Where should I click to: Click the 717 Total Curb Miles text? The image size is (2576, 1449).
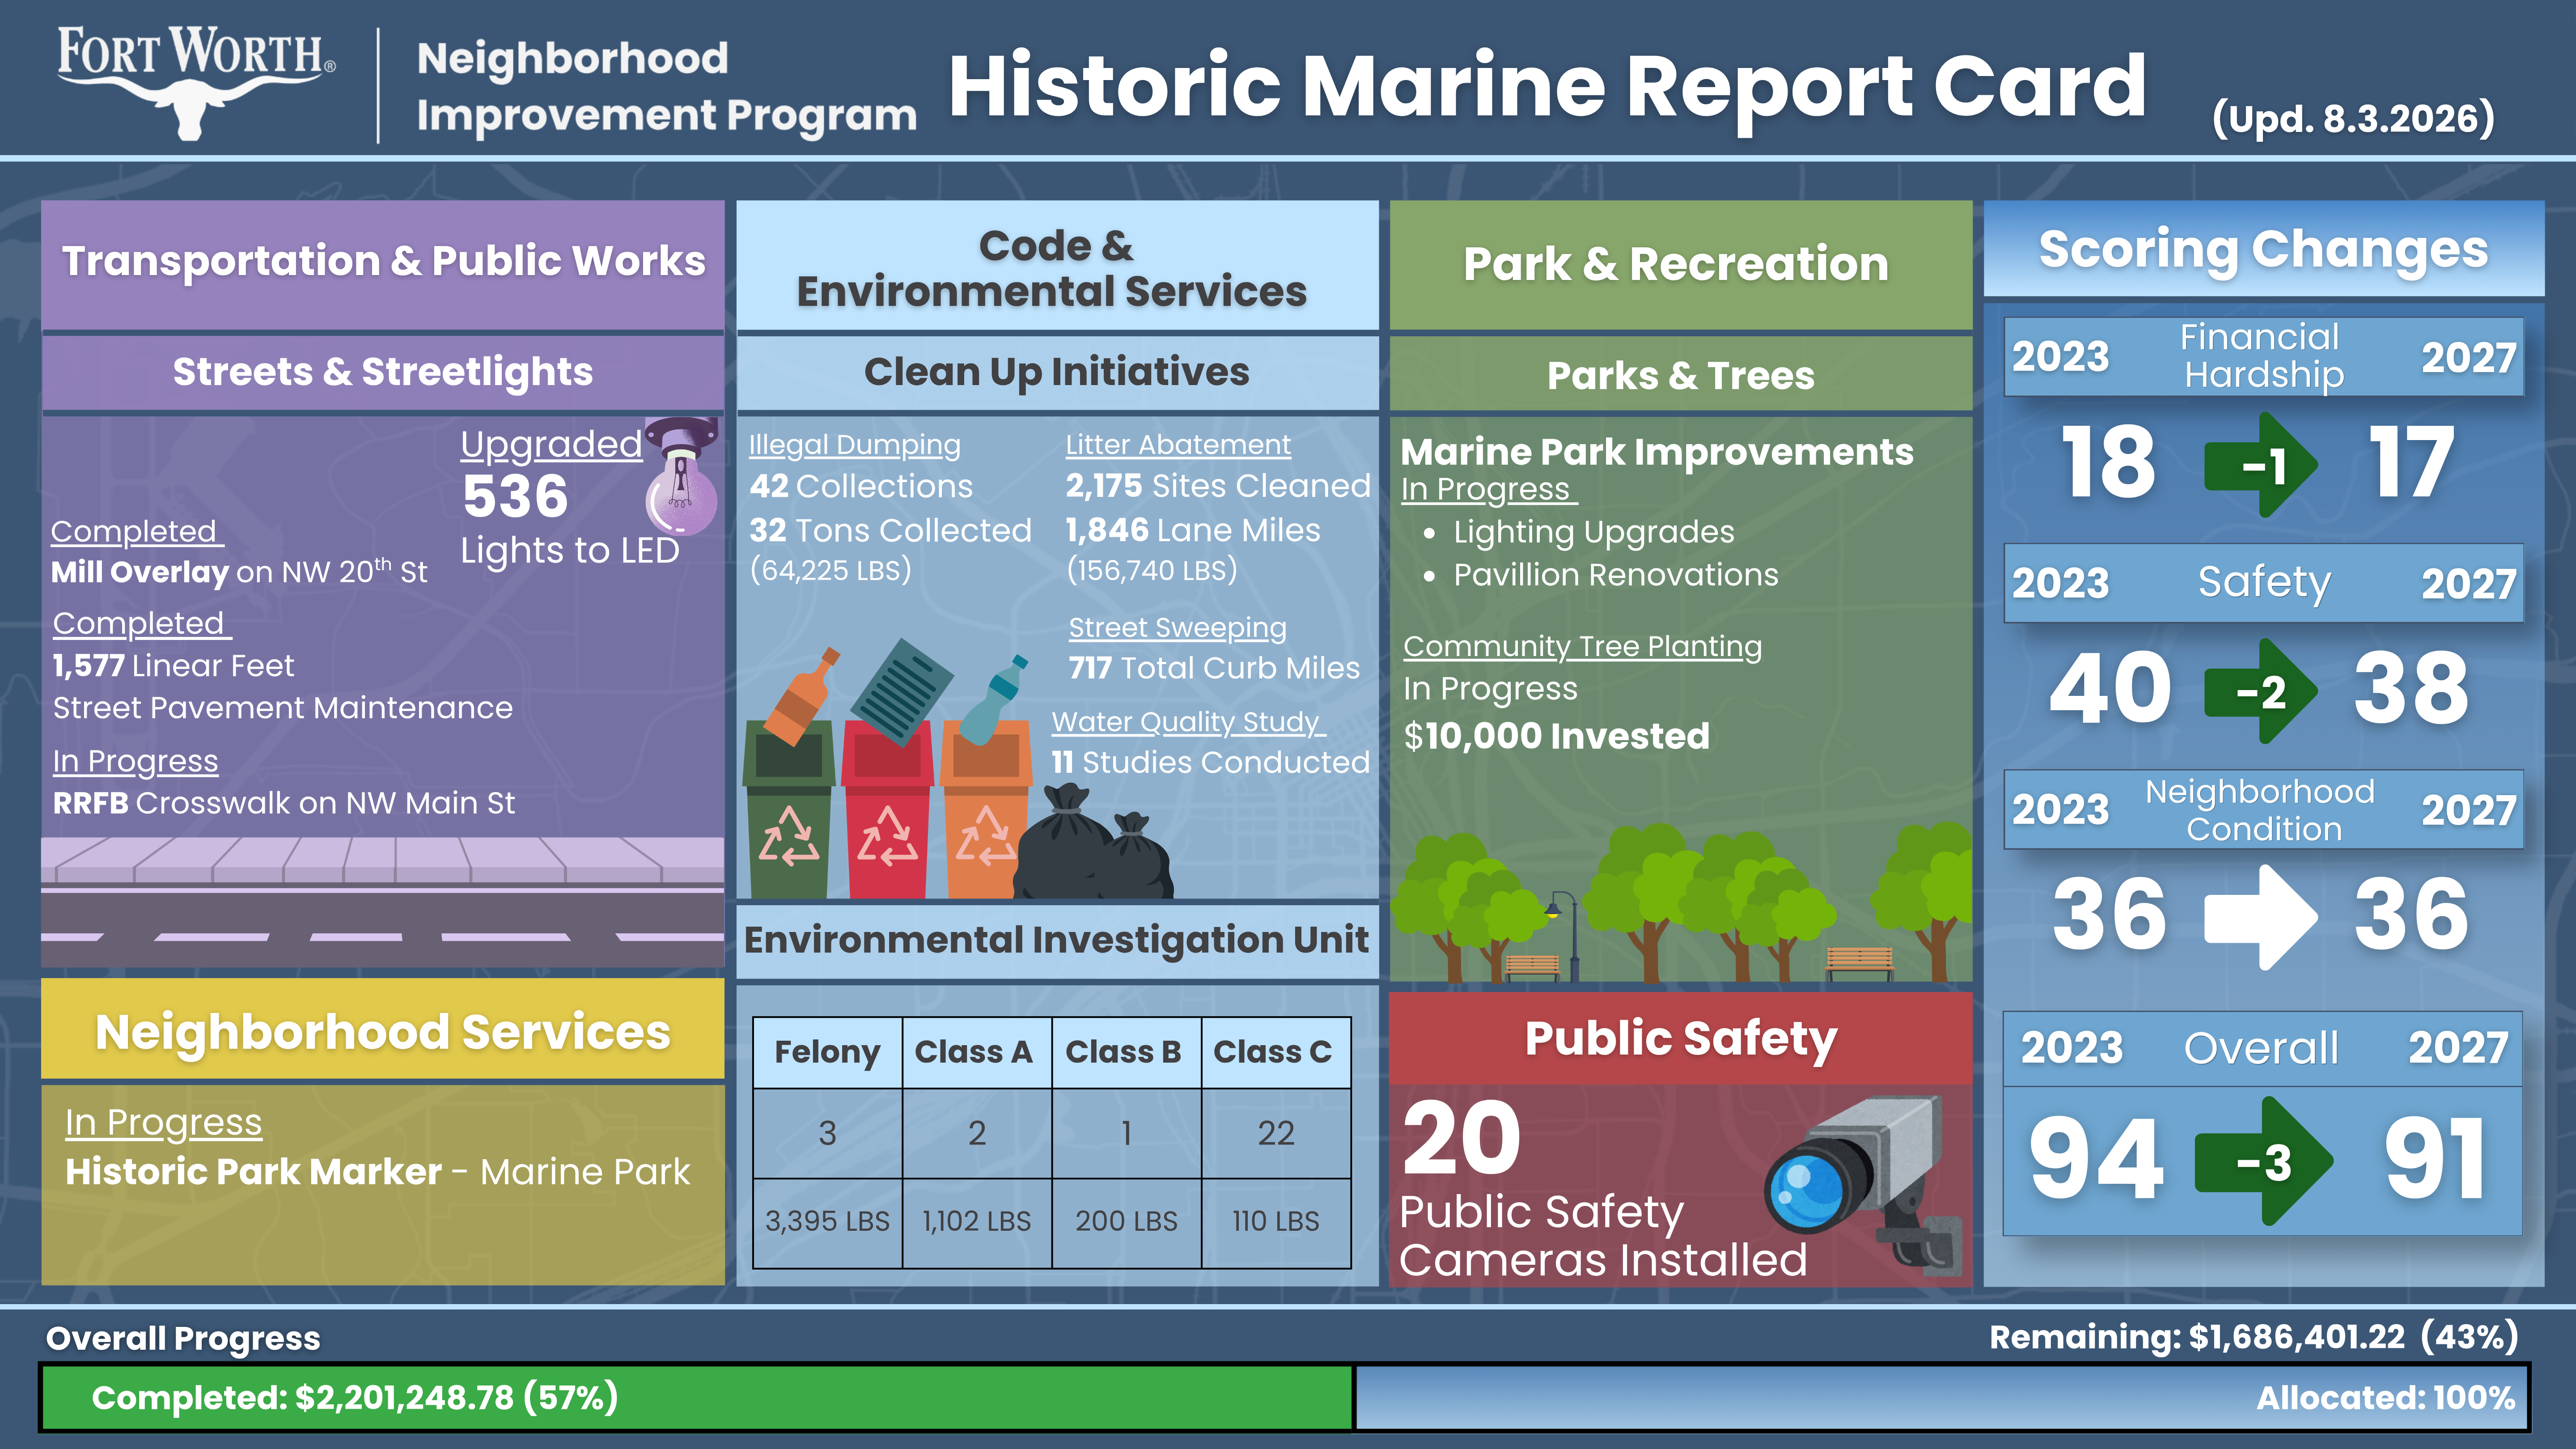click(1214, 668)
